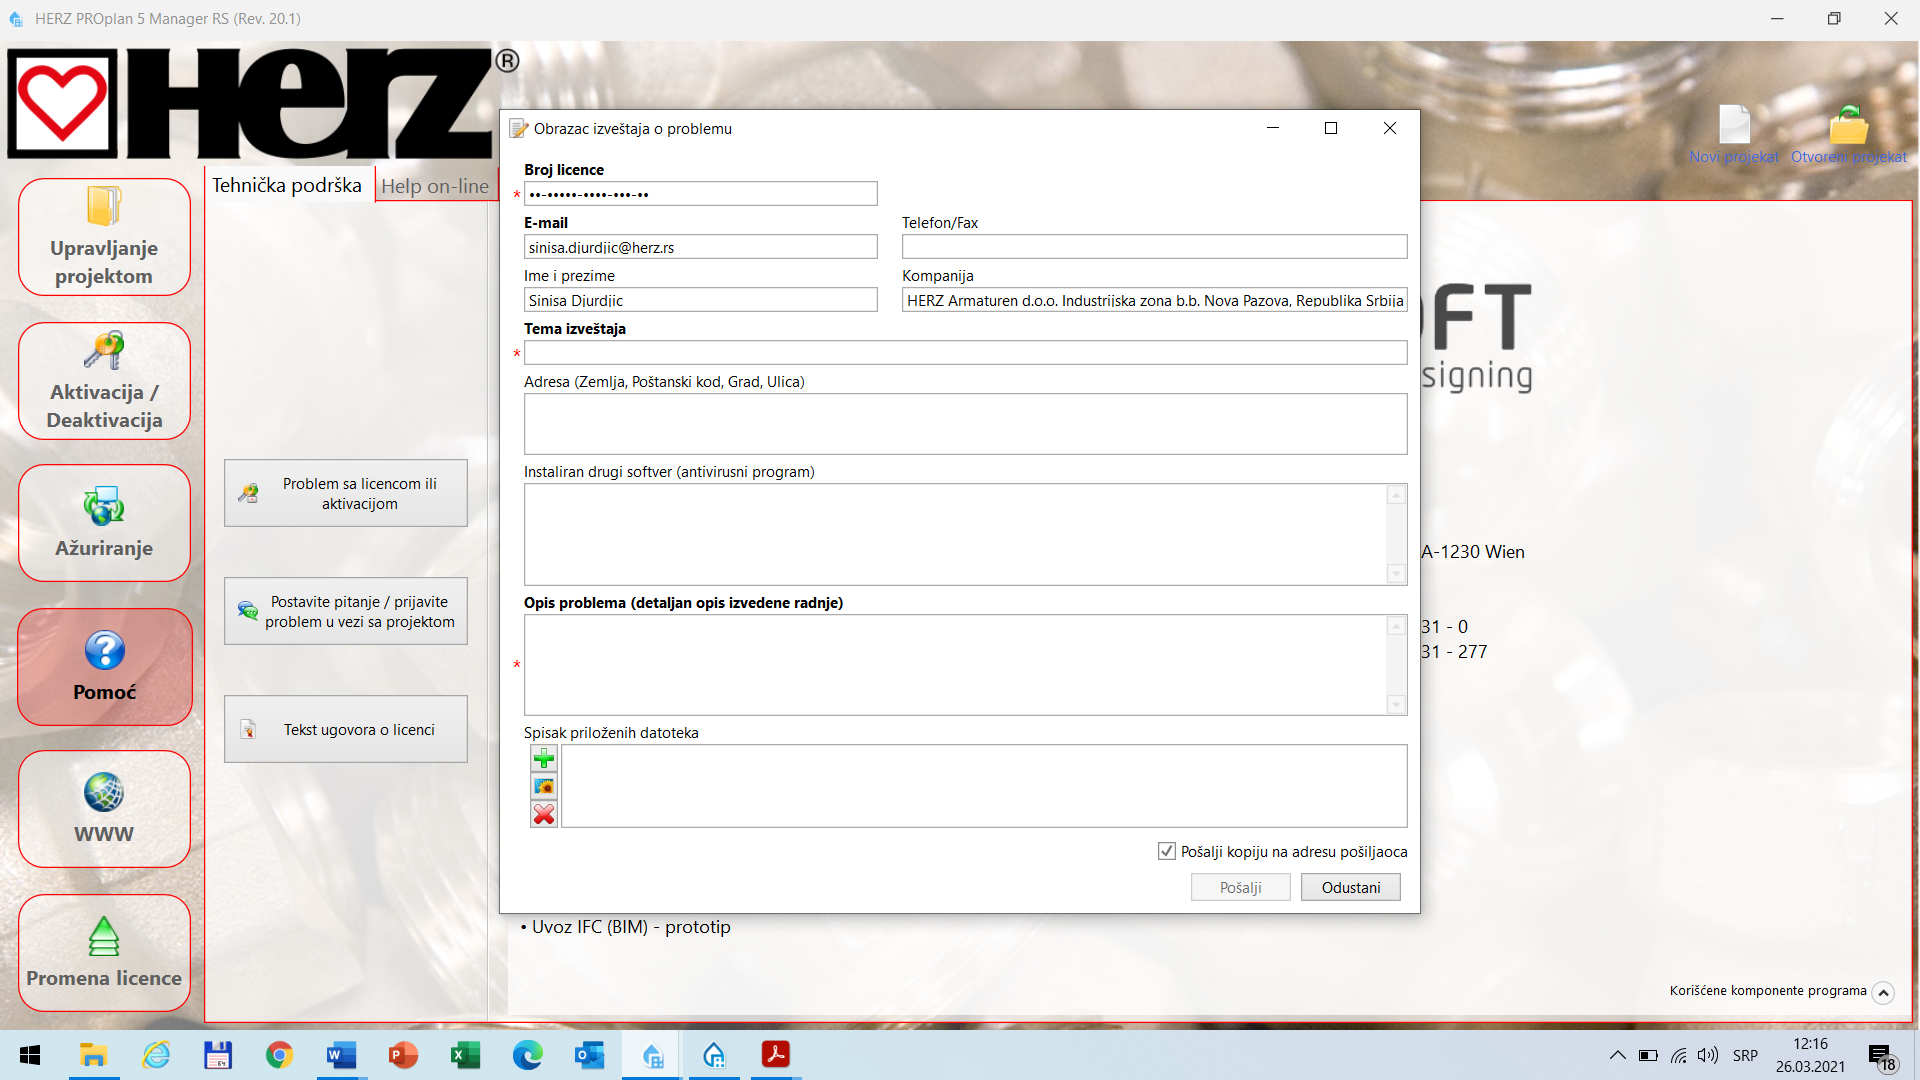Click scroll-down arrow of Instaliran drugi softver box
The width and height of the screenshot is (1920, 1080).
pos(1396,574)
